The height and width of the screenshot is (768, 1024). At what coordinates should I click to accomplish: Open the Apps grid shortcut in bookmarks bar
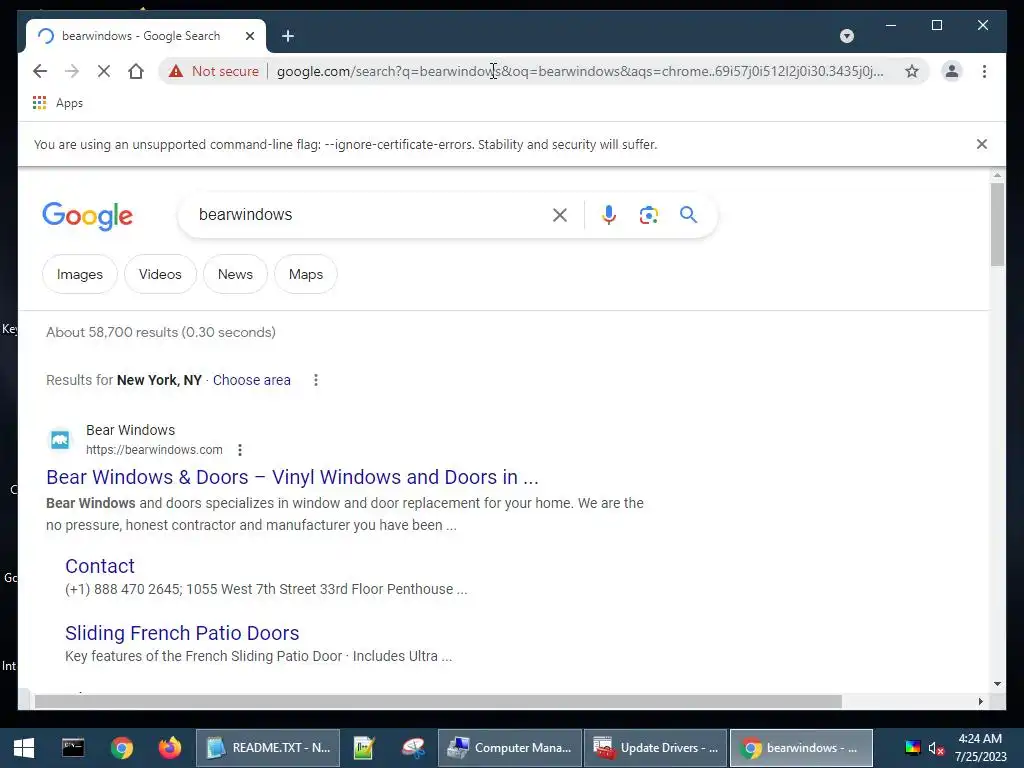pos(39,103)
